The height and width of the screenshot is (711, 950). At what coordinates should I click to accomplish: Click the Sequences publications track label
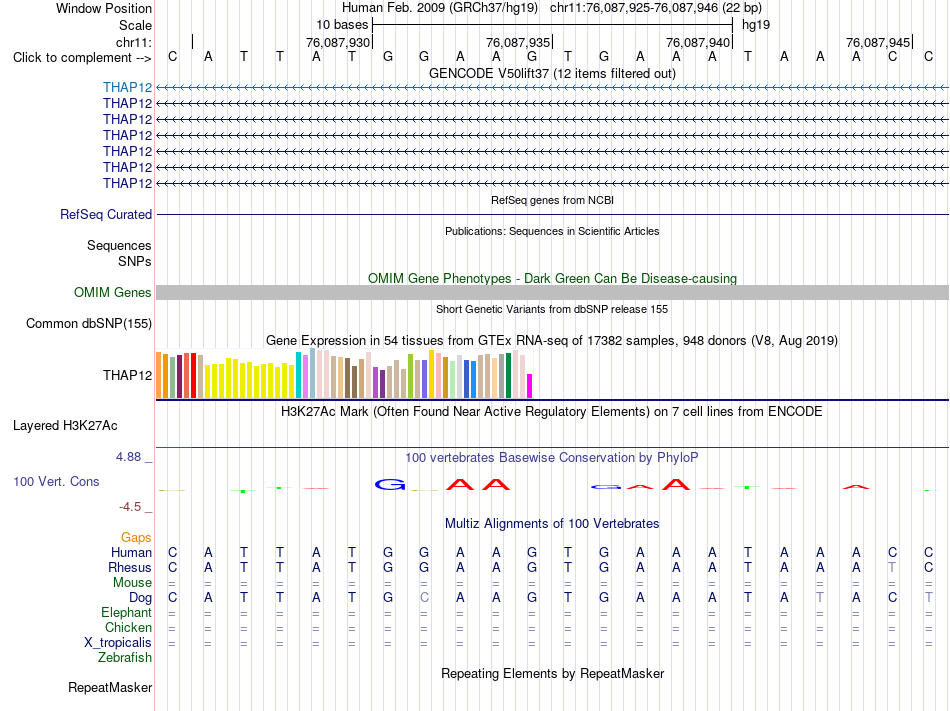click(x=119, y=245)
